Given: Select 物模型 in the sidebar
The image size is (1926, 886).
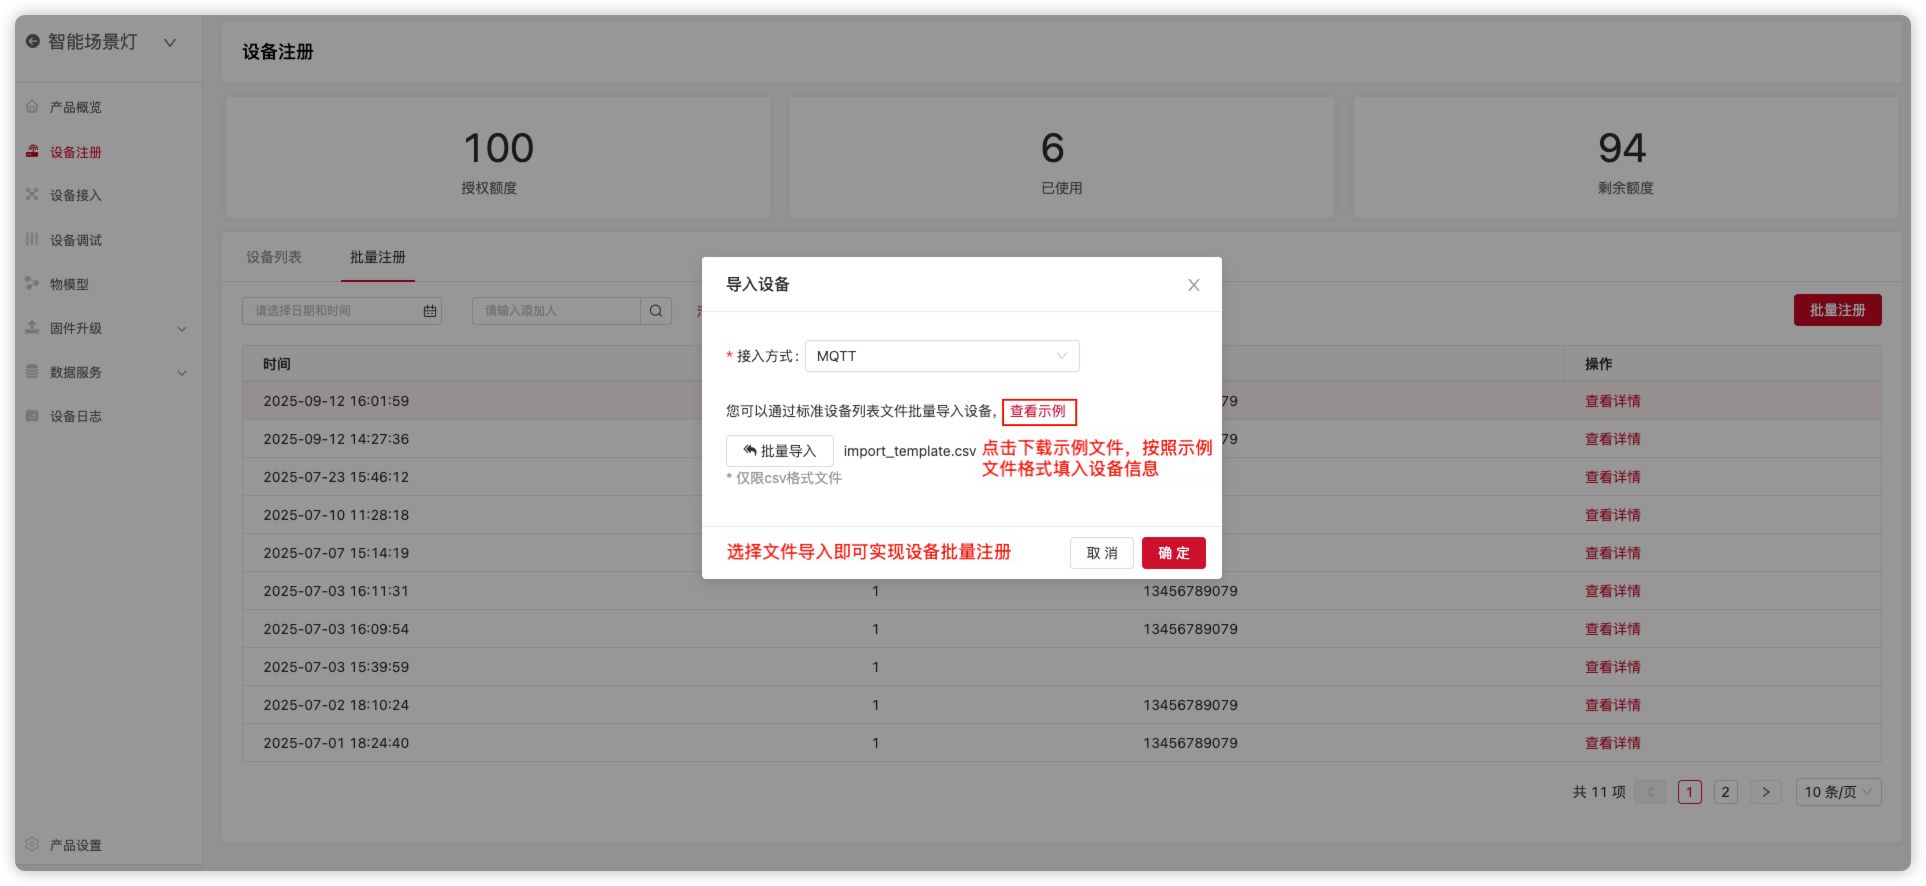Looking at the screenshot, I should click(69, 284).
